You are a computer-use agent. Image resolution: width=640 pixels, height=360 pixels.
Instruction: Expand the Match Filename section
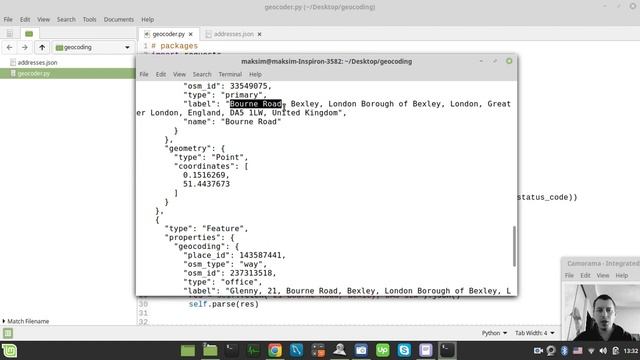(25, 321)
